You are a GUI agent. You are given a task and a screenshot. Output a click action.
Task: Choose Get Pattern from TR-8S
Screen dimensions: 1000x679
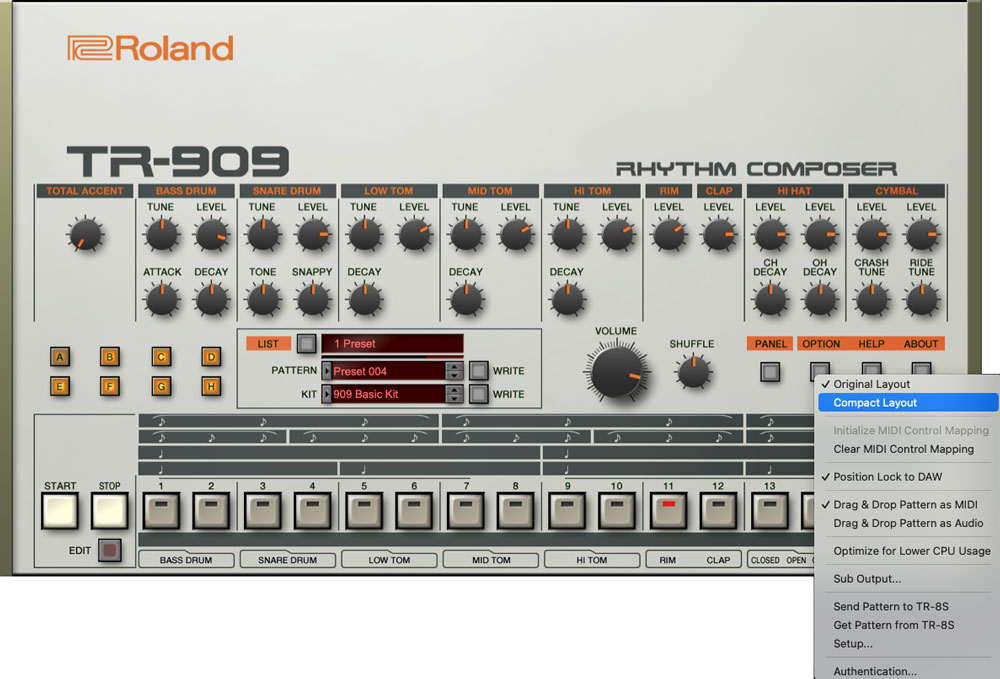pyautogui.click(x=908, y=625)
